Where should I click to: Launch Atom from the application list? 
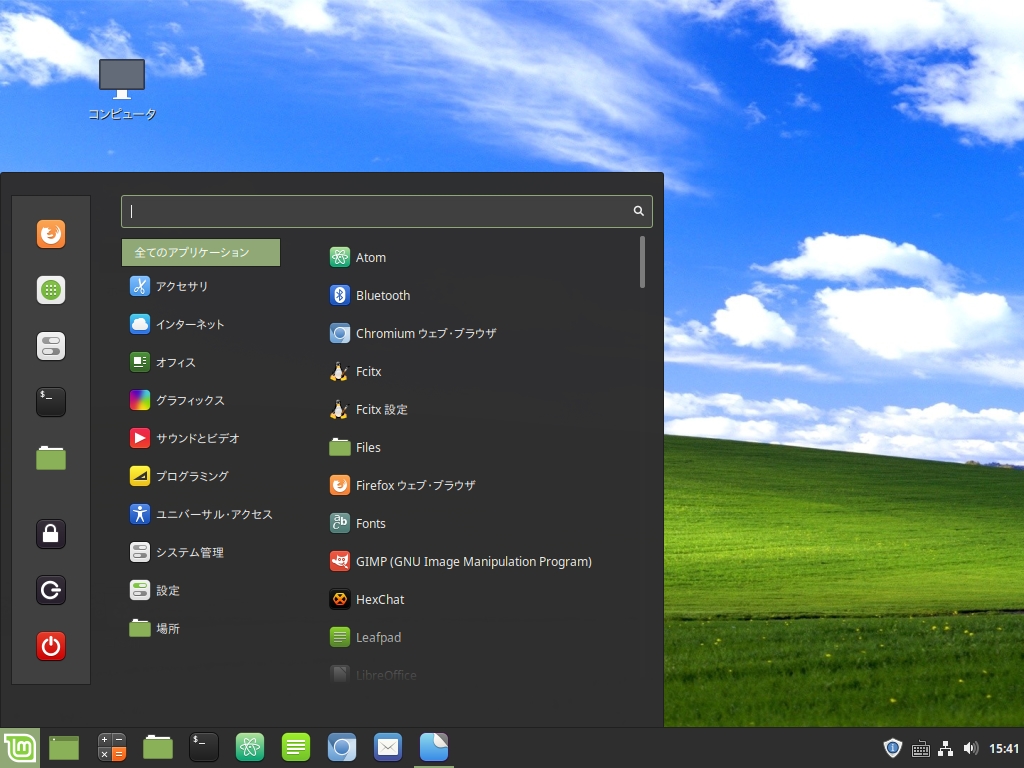[370, 258]
